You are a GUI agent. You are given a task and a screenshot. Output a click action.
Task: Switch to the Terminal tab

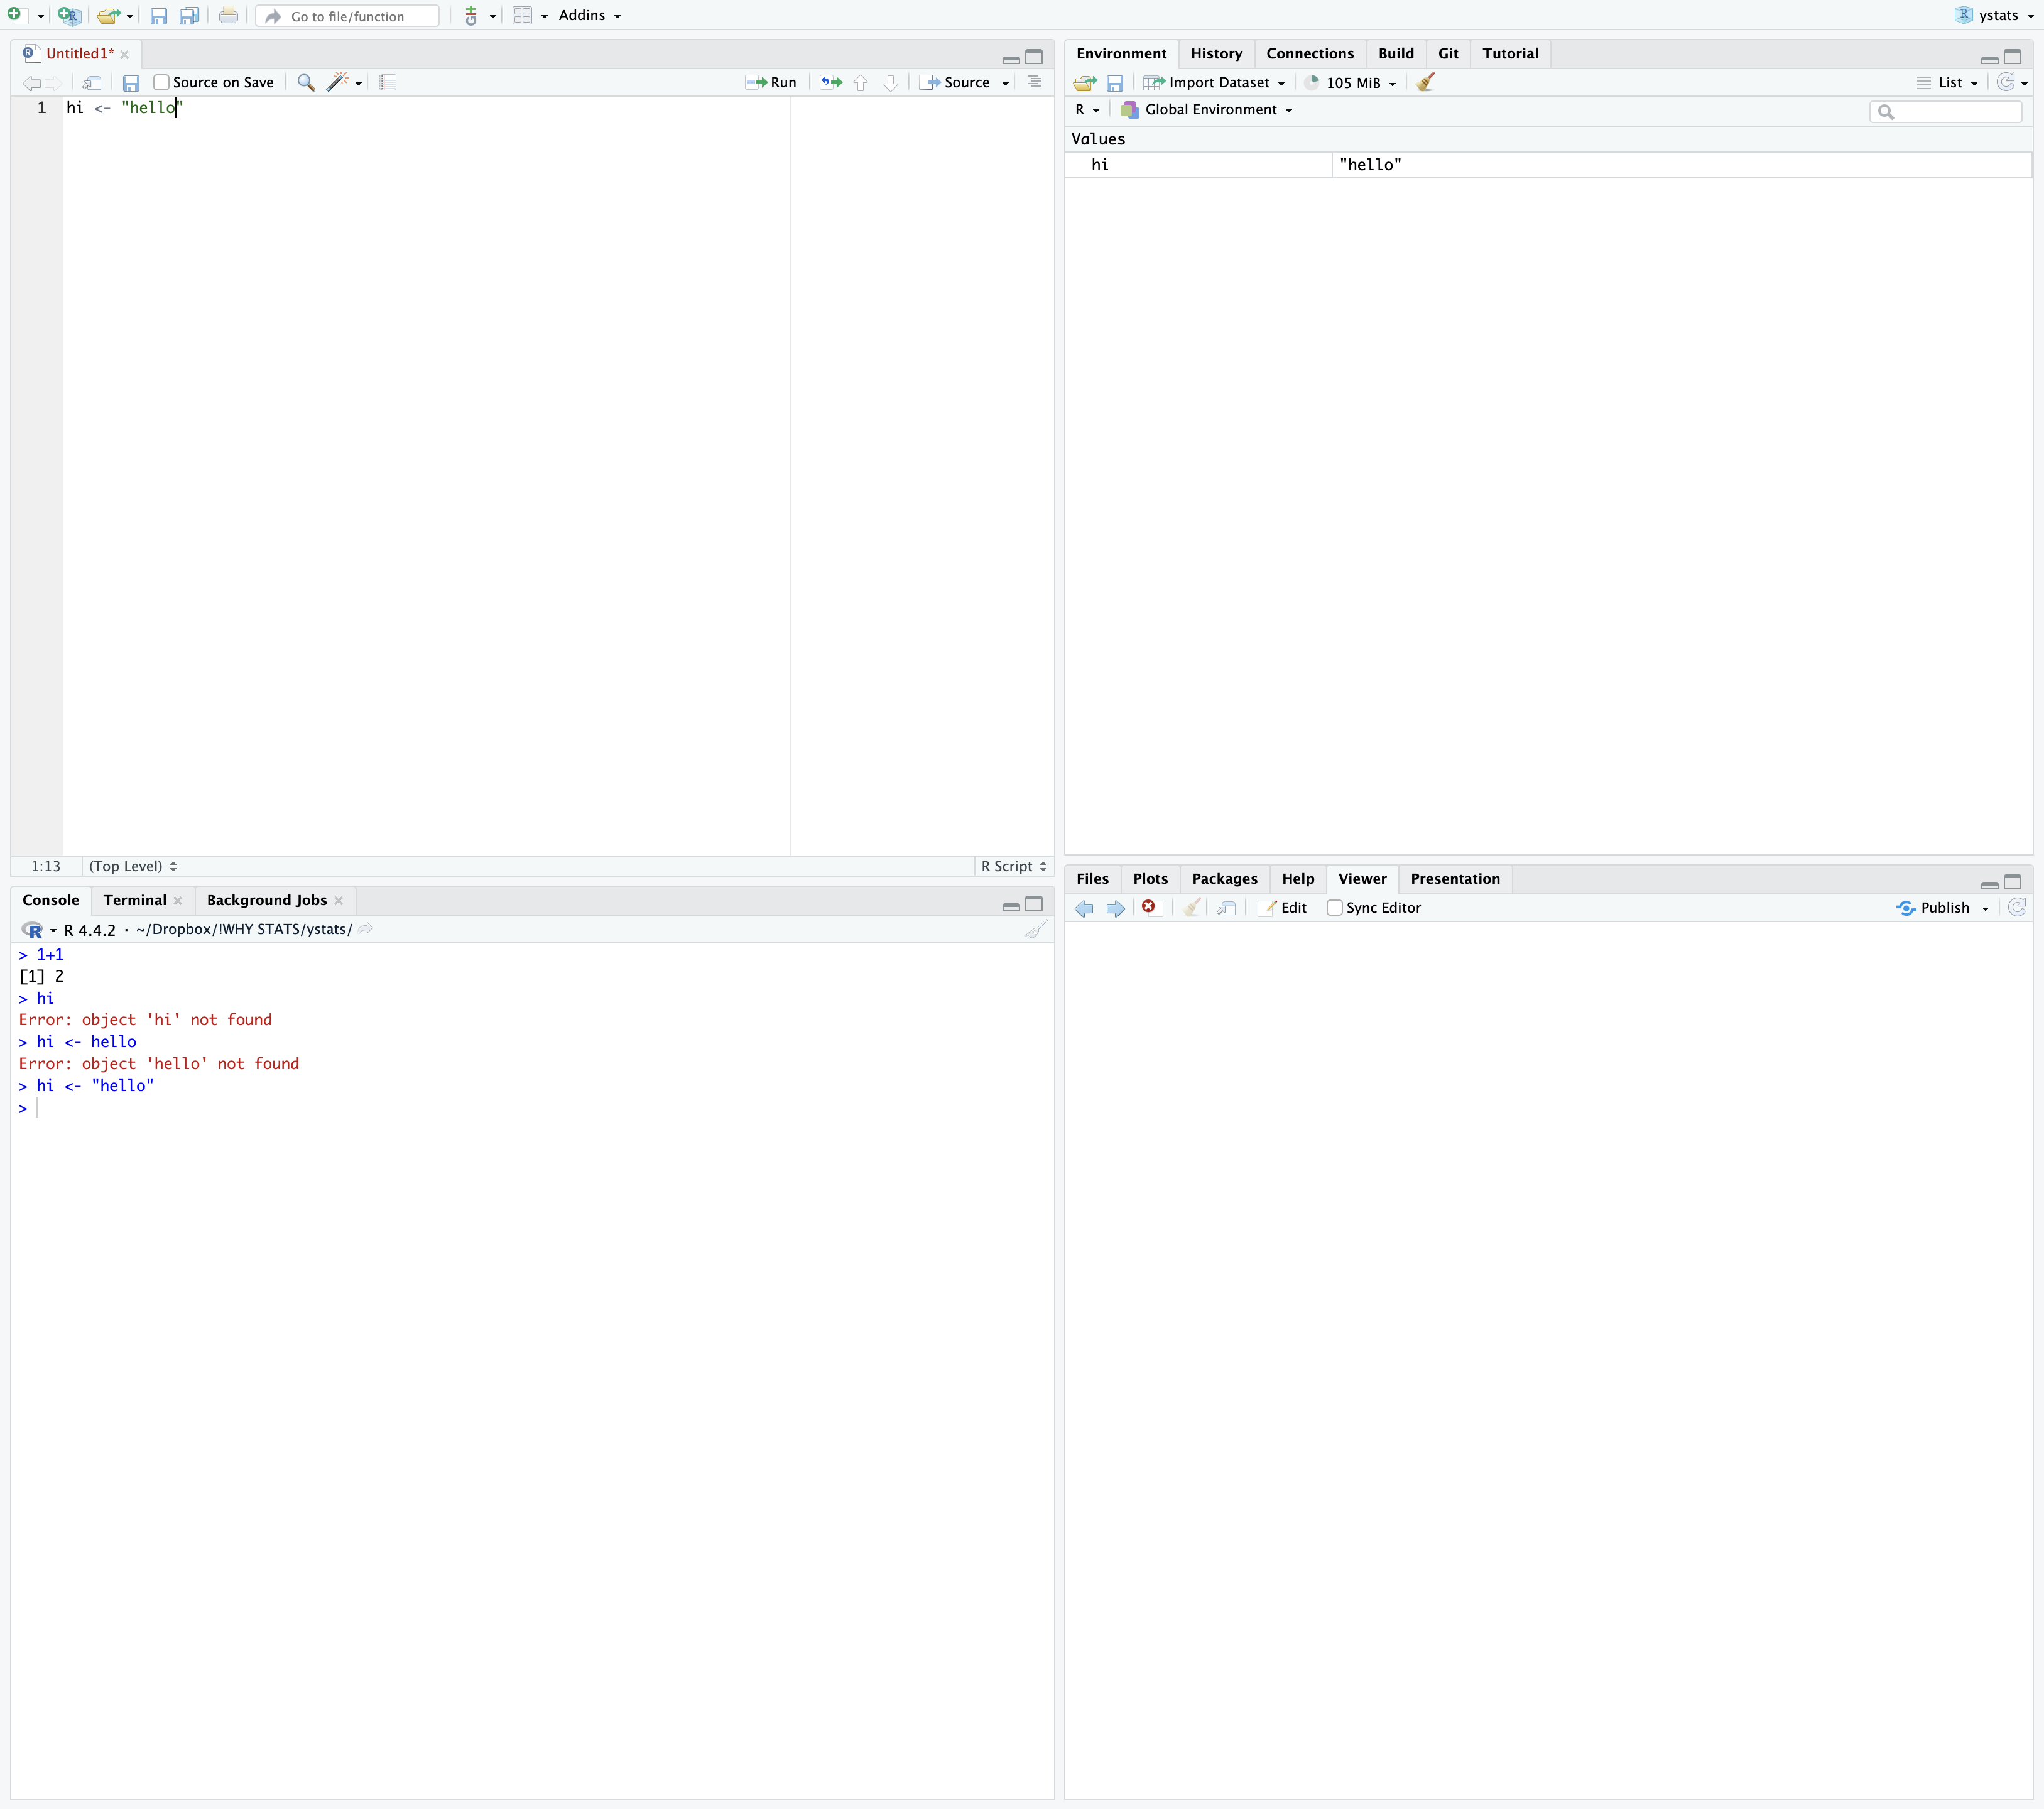tap(135, 900)
